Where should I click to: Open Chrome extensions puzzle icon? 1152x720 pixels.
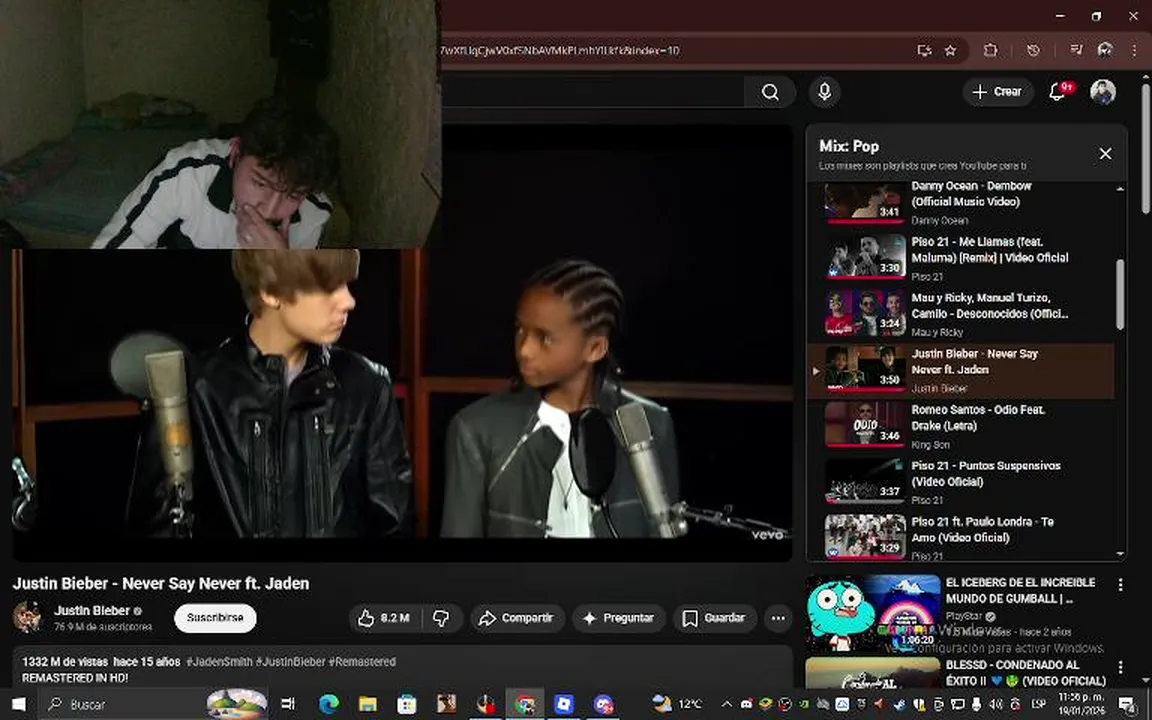pyautogui.click(x=990, y=50)
